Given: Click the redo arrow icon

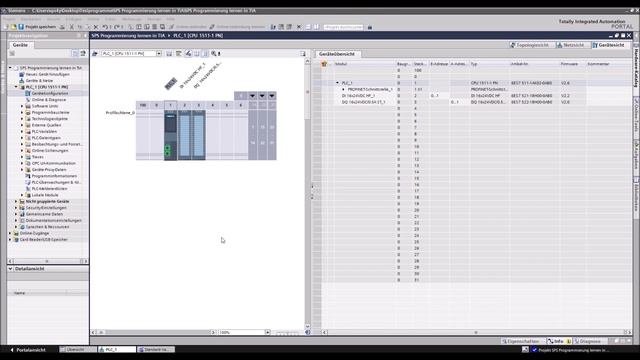Looking at the screenshot, I should (x=117, y=27).
